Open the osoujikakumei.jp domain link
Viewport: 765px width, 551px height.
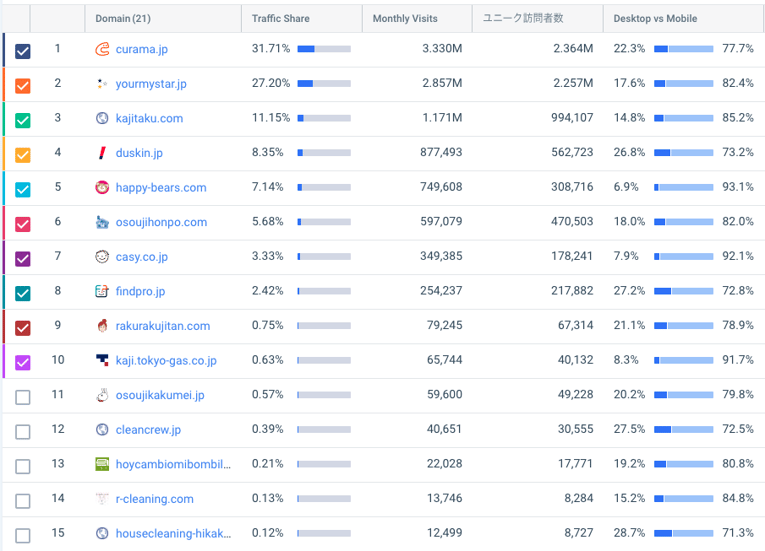(x=160, y=395)
